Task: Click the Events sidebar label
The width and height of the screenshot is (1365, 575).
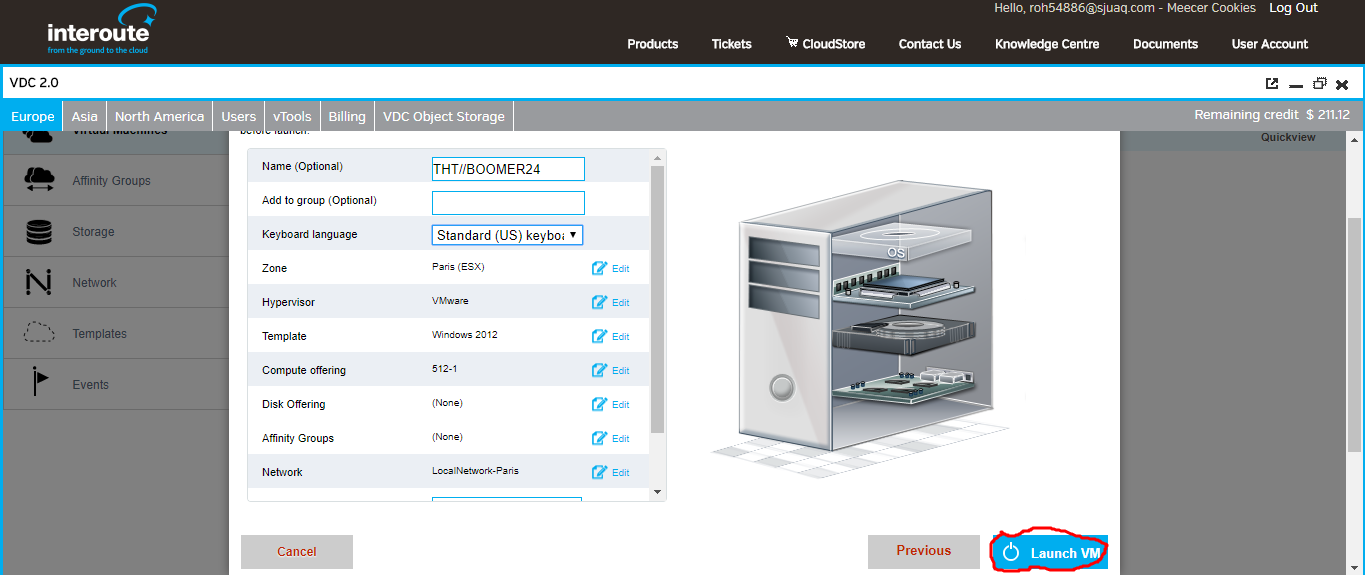Action: 90,385
